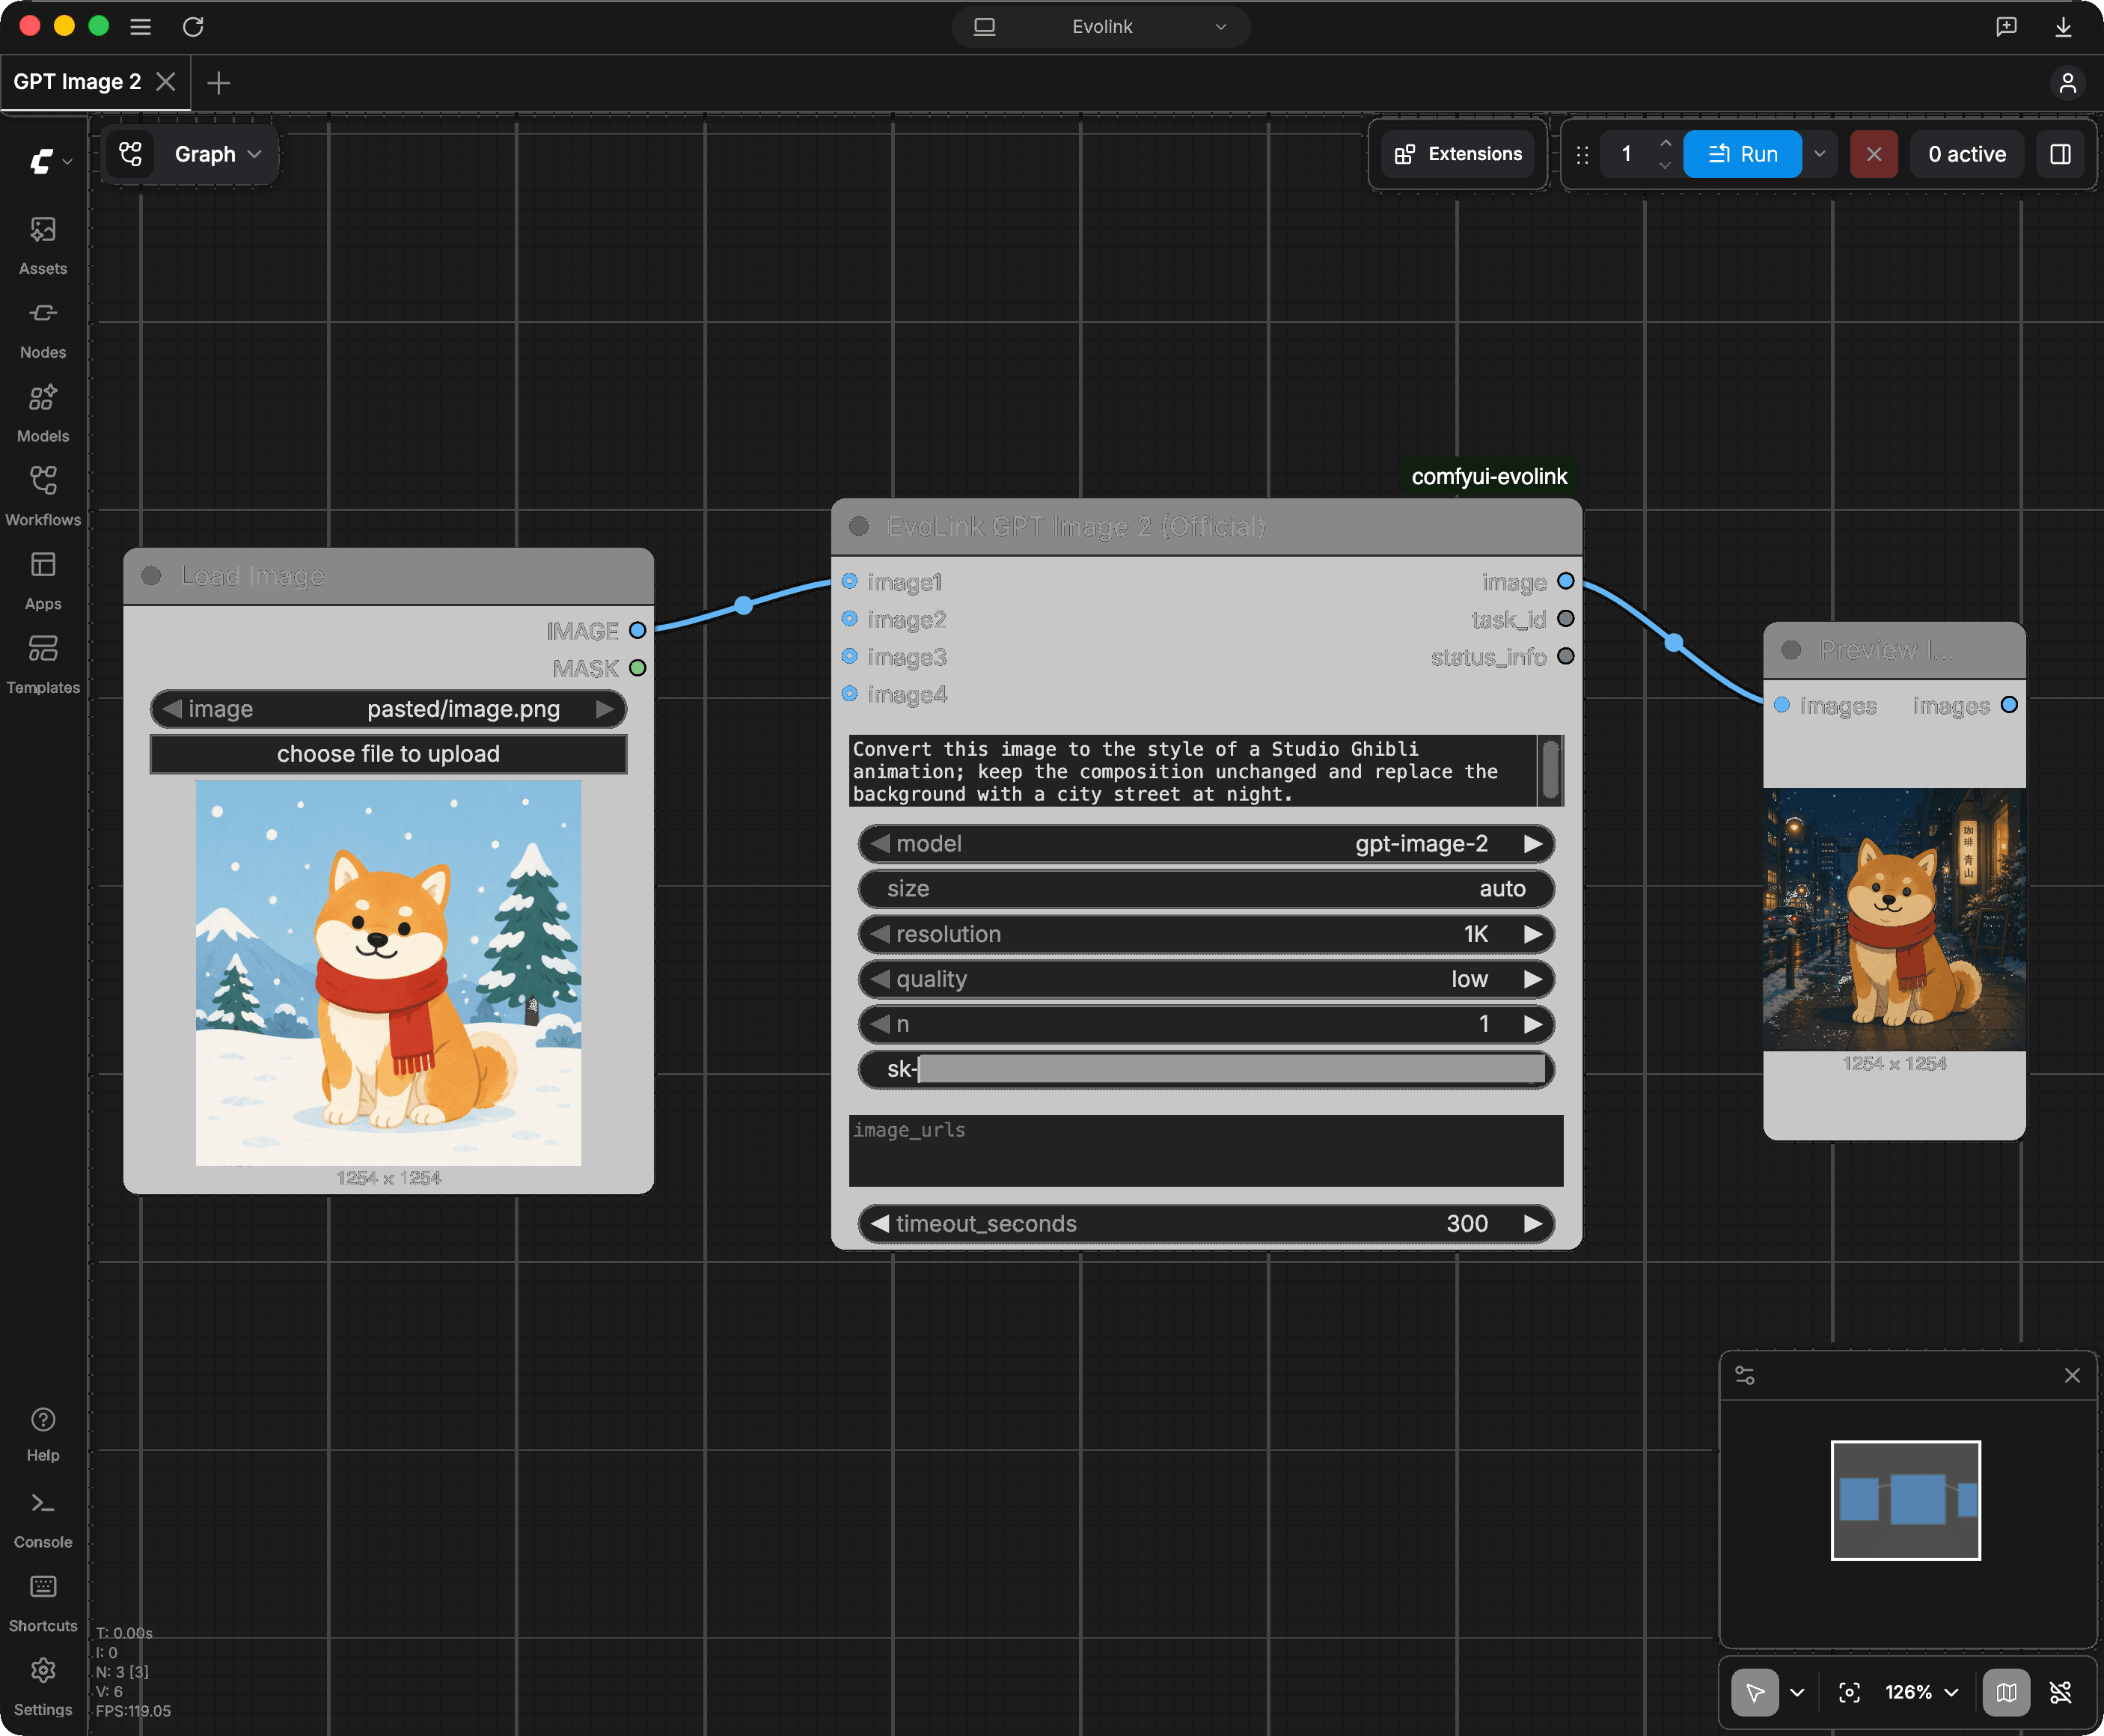Collapse the EvoLink GPT Image 2 node
This screenshot has width=2104, height=1736.
(x=859, y=527)
